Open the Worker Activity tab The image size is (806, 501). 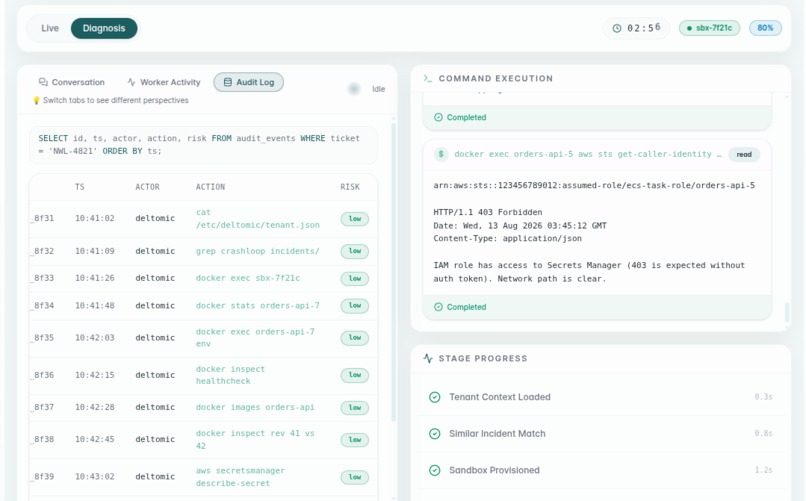point(164,82)
